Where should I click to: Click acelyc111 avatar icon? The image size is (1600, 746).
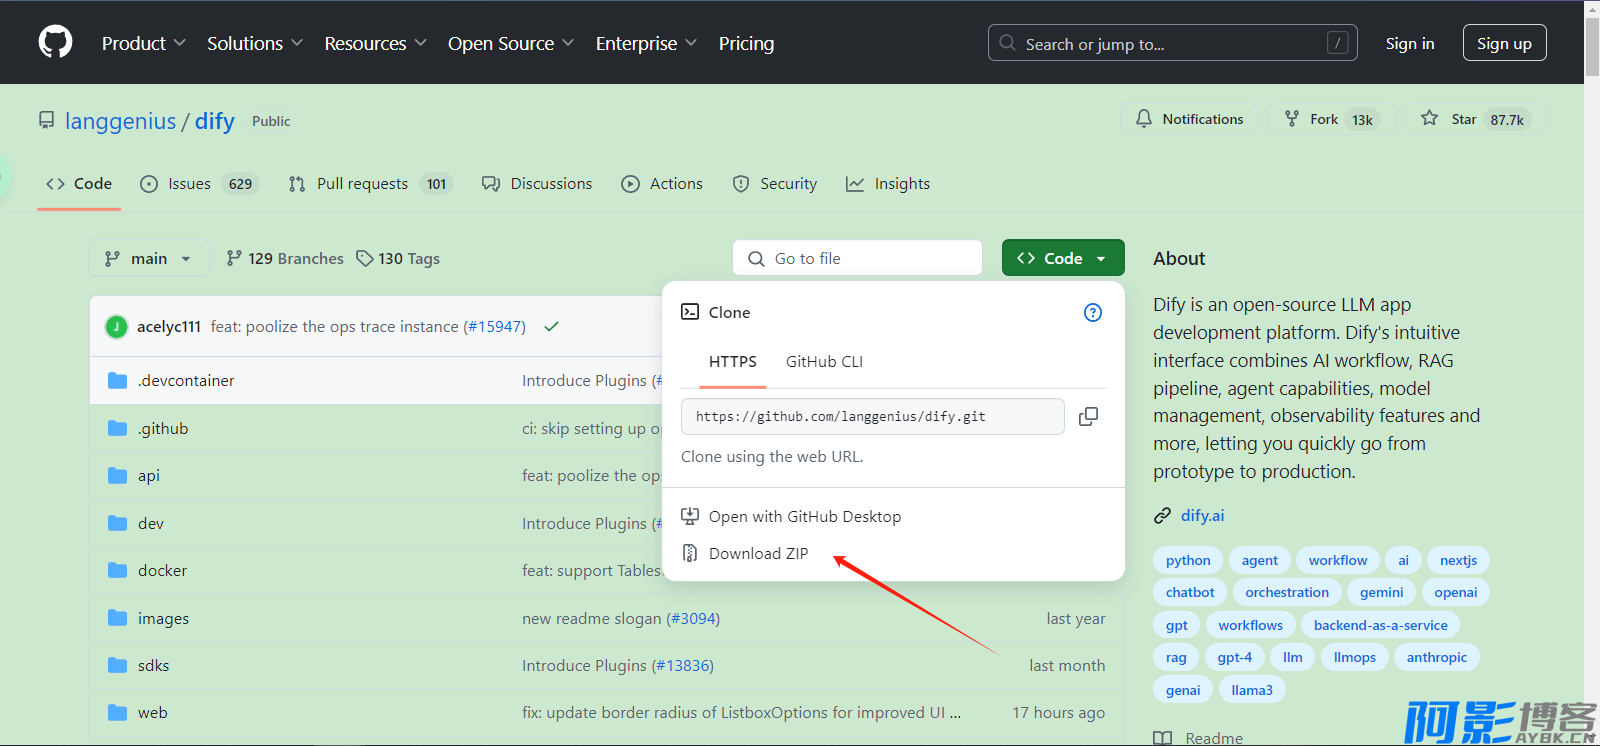[117, 327]
